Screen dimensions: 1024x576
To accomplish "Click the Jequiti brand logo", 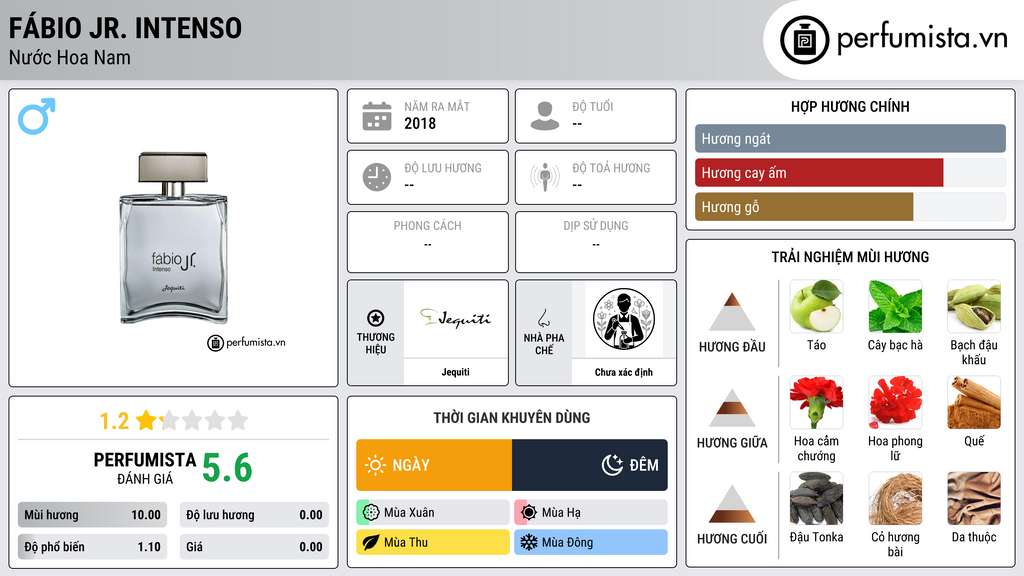I will [x=455, y=319].
